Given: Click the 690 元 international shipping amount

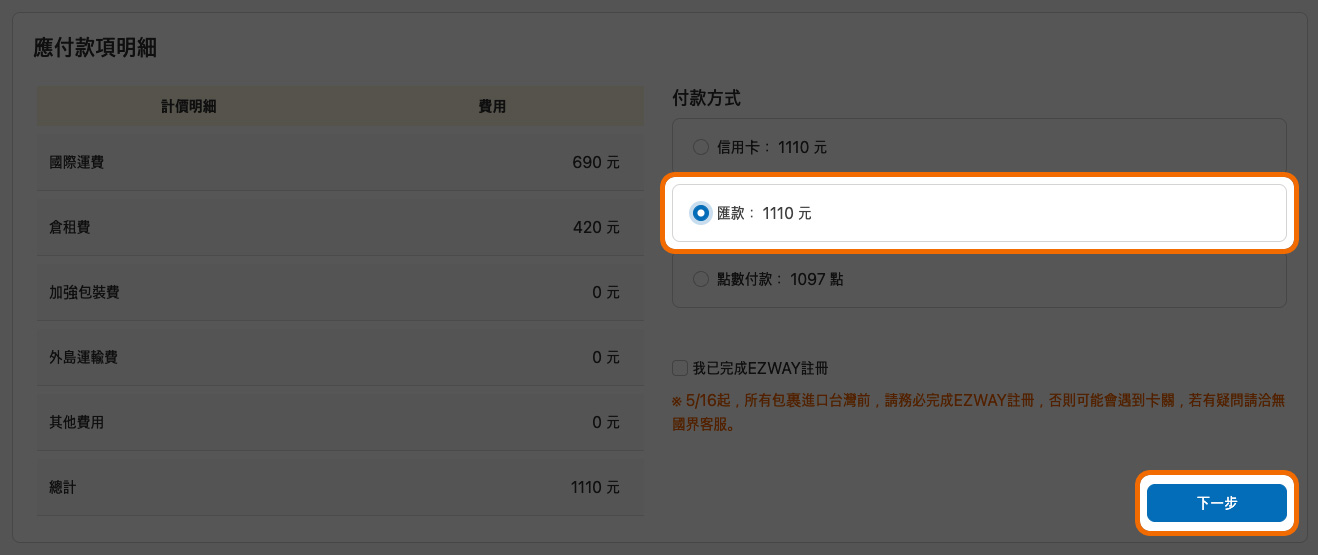Looking at the screenshot, I should [x=596, y=162].
